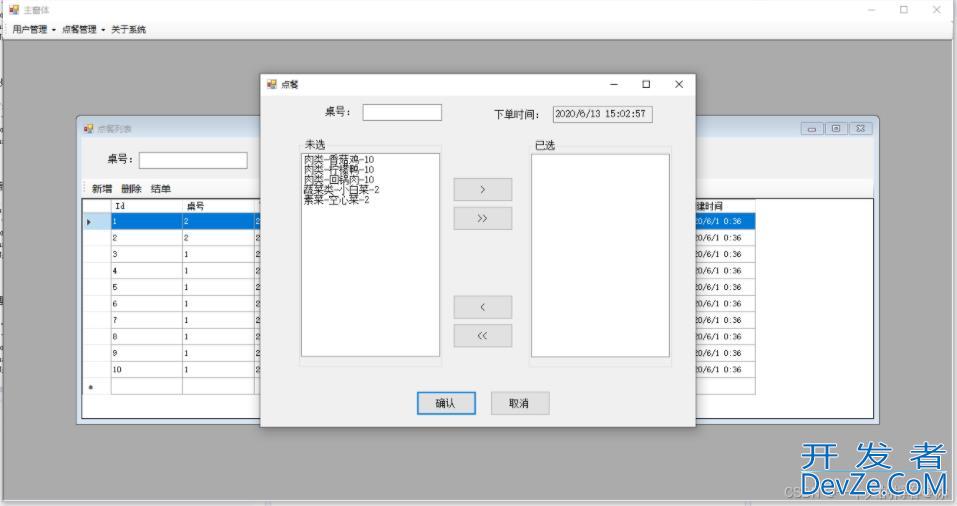The width and height of the screenshot is (957, 506).
Task: Click the row header arrow of first row
Action: coord(96,221)
